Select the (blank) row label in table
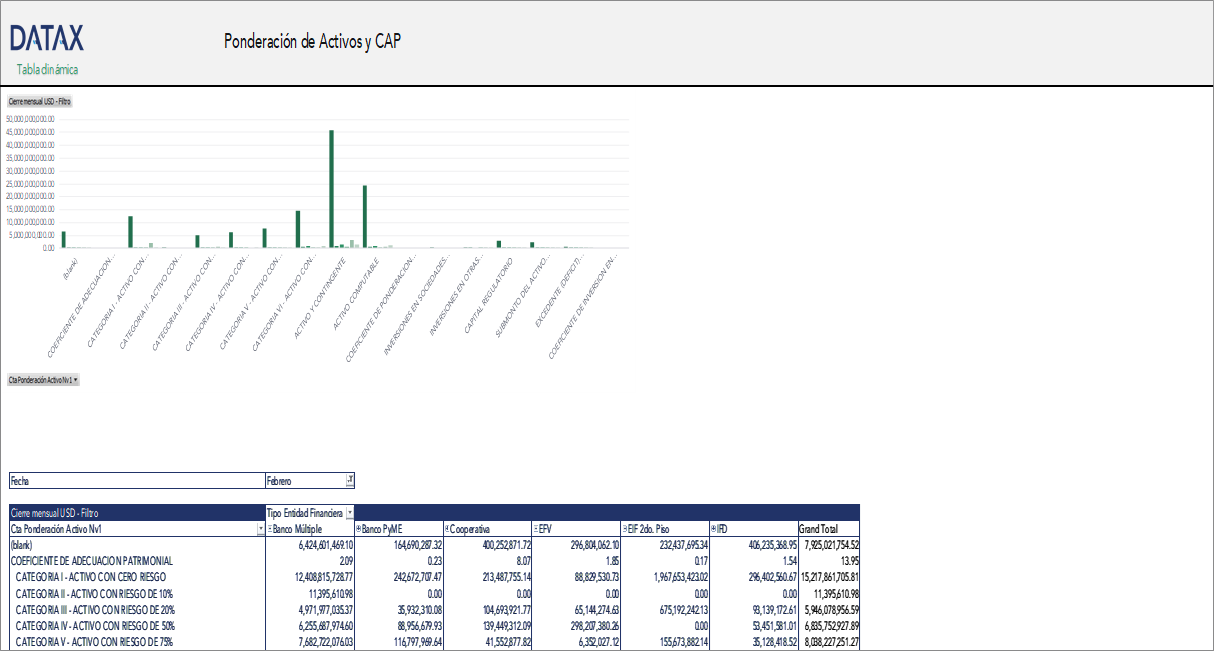This screenshot has width=1214, height=651. click(x=21, y=545)
